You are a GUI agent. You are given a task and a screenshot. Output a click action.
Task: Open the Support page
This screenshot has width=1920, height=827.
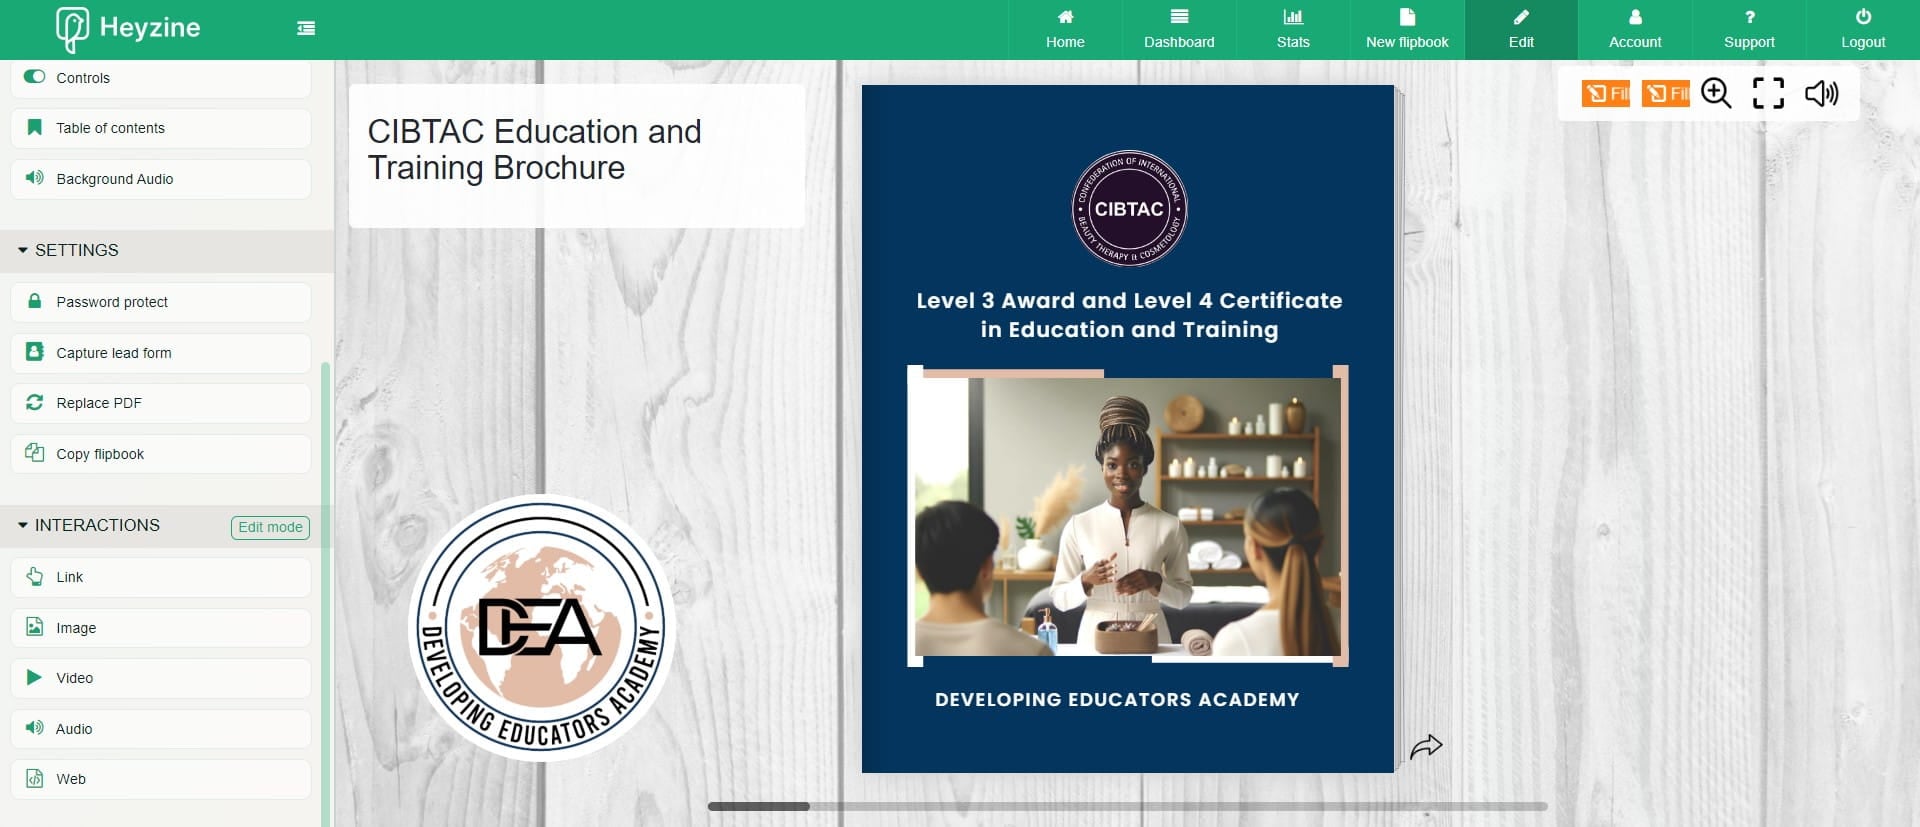click(x=1749, y=29)
